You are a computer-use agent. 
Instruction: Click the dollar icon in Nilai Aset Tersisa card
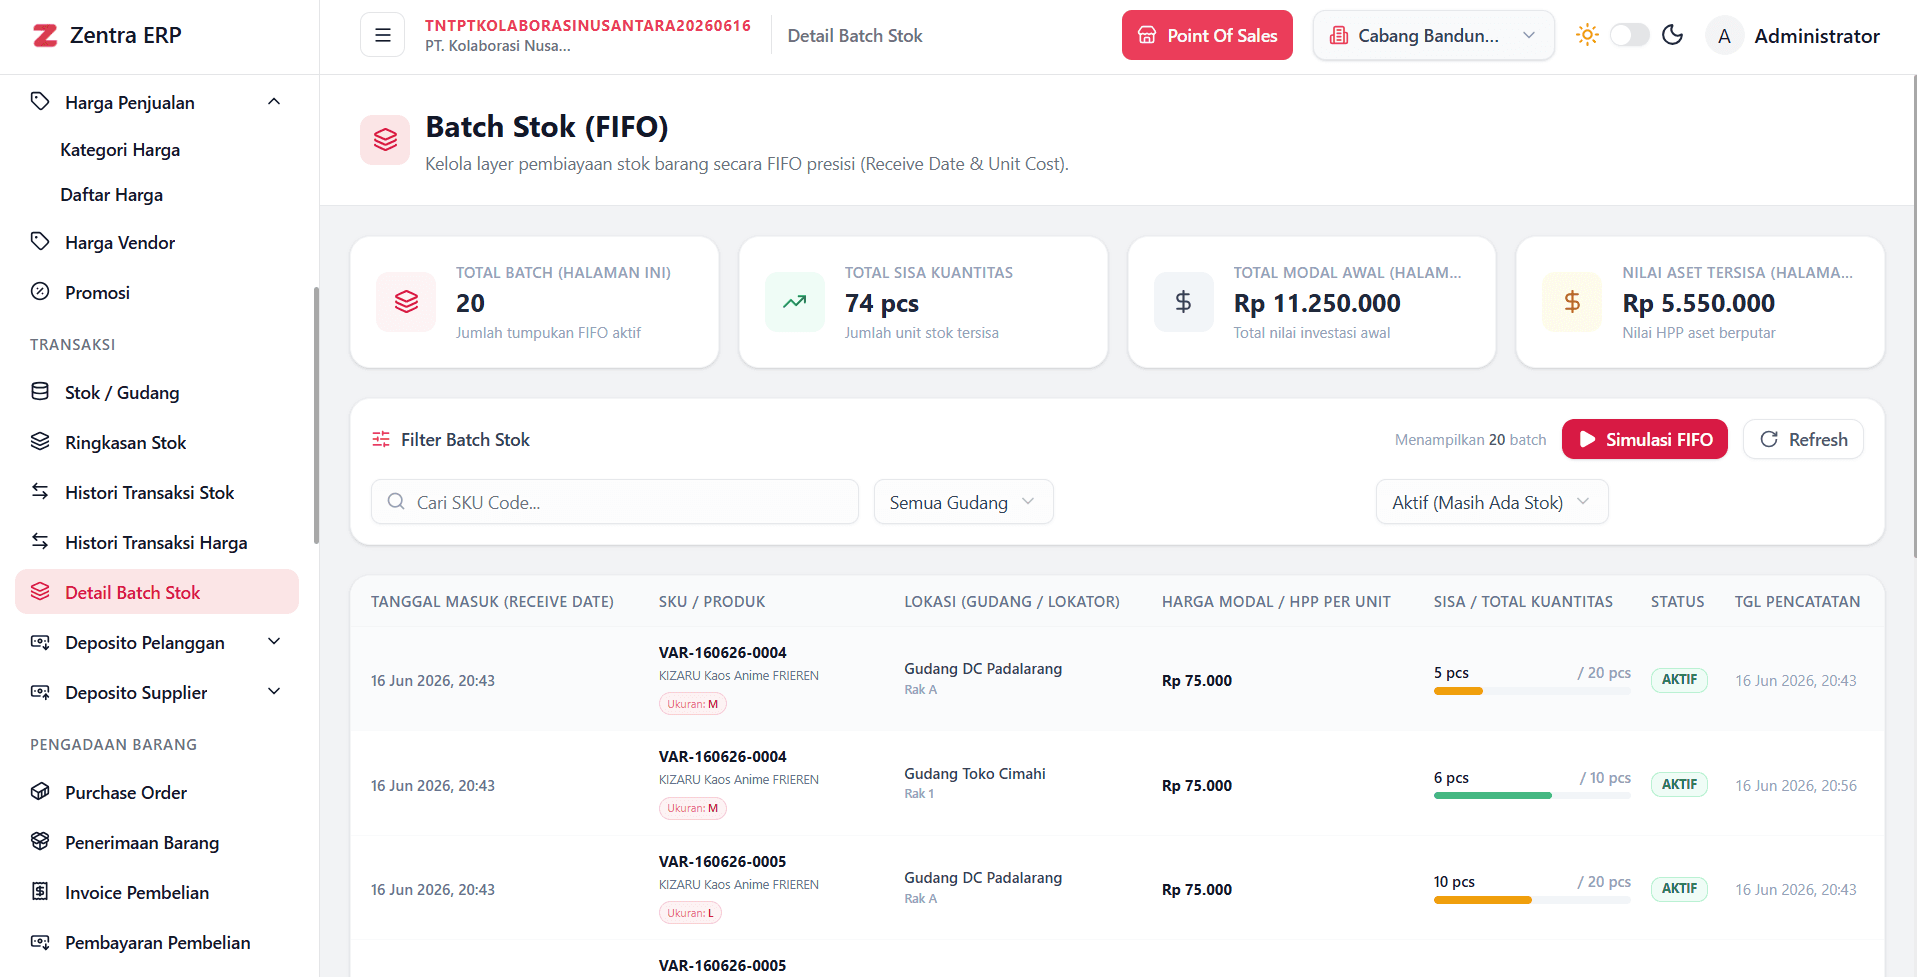click(1572, 302)
